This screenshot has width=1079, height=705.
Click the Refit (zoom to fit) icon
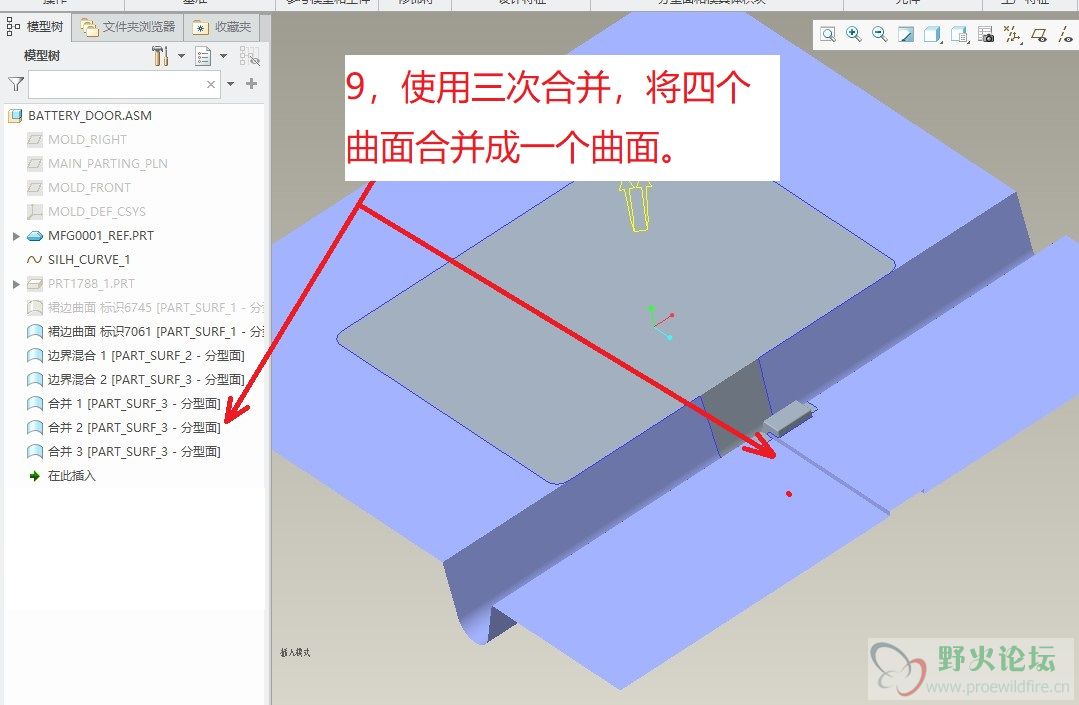click(827, 34)
